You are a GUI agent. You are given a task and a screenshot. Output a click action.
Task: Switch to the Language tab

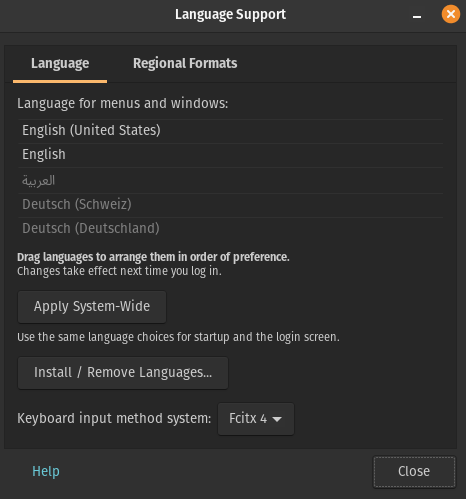(x=60, y=64)
